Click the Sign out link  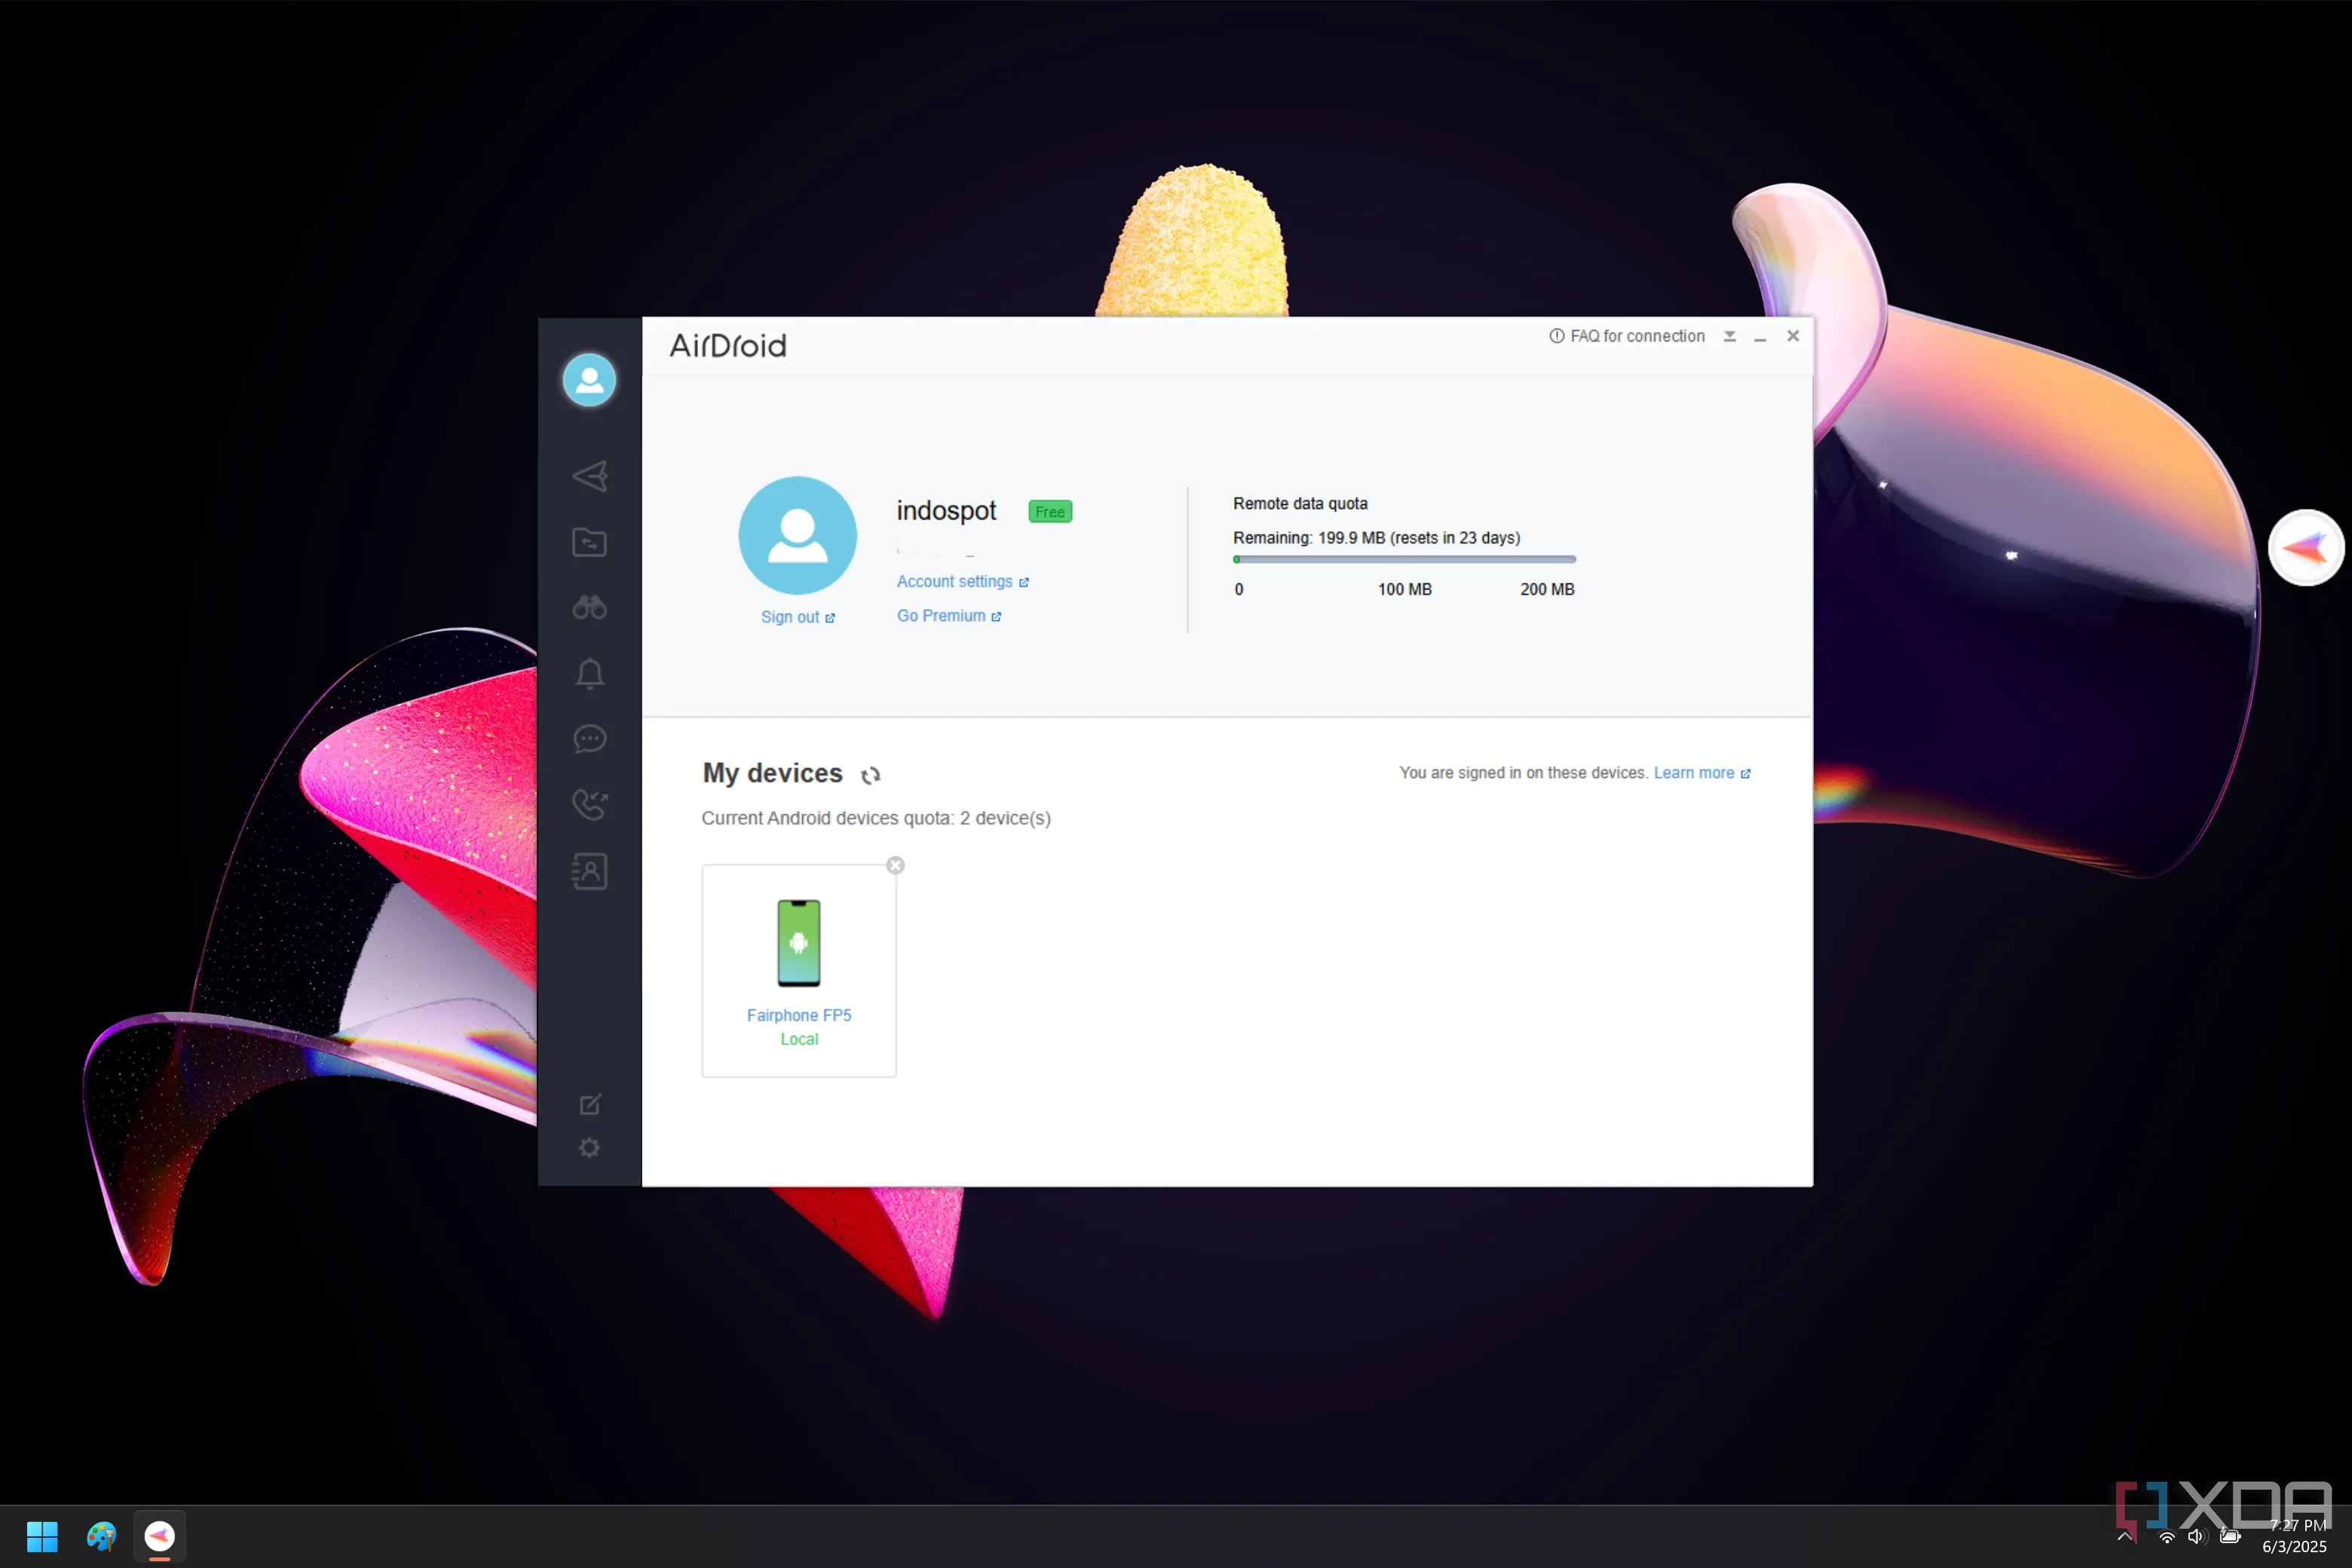[798, 617]
